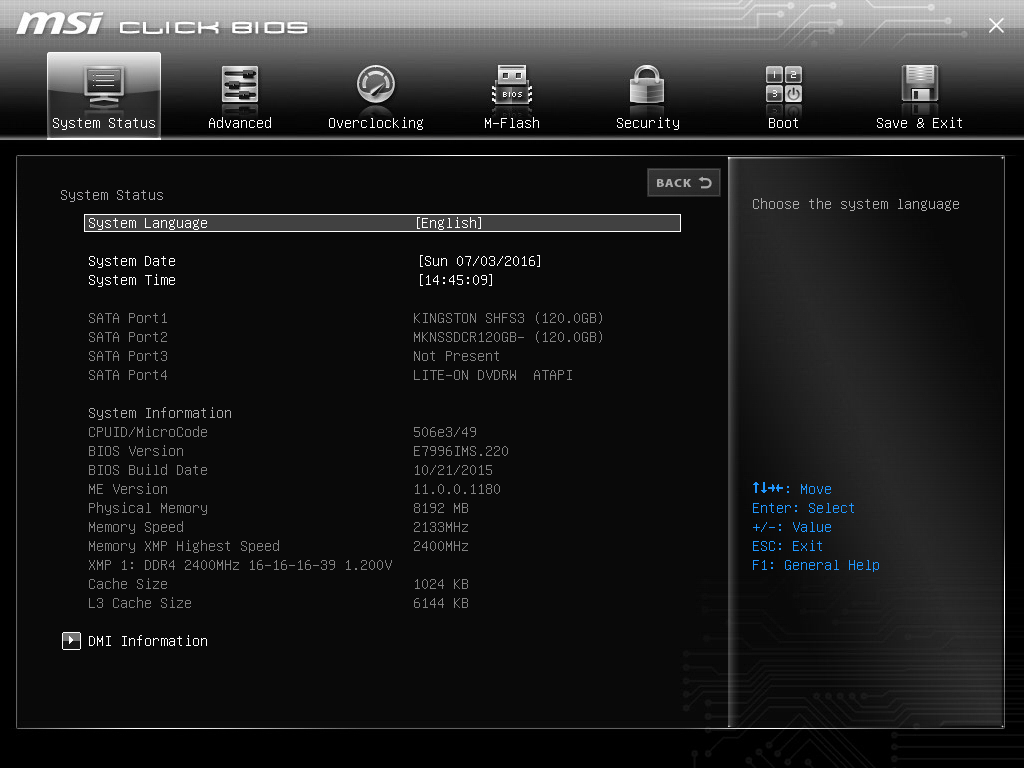Select the Boot order icon

point(784,85)
